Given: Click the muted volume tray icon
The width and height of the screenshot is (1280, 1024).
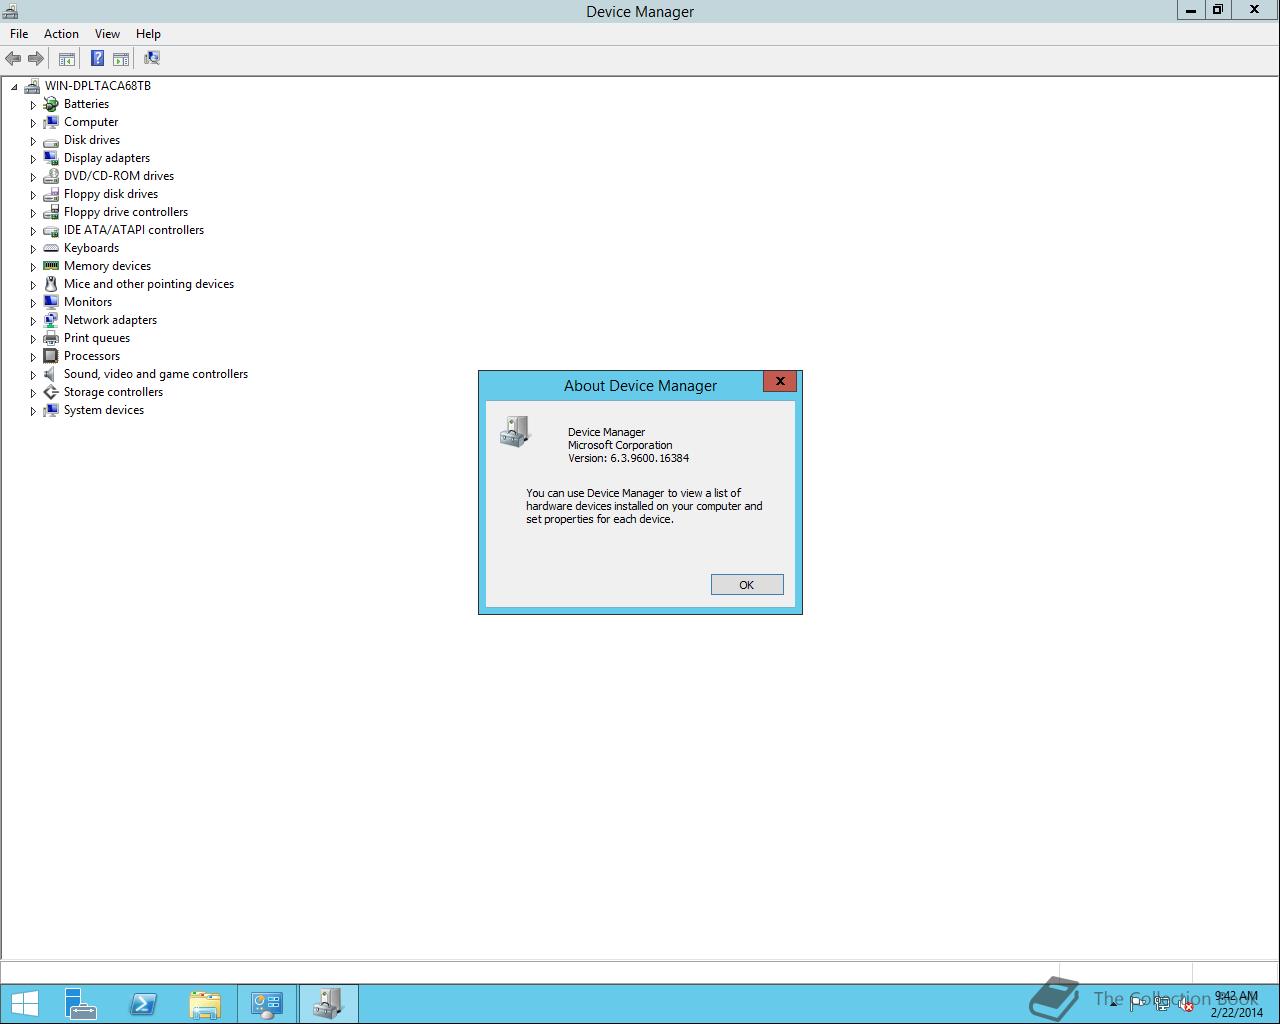Looking at the screenshot, I should click(1186, 1005).
